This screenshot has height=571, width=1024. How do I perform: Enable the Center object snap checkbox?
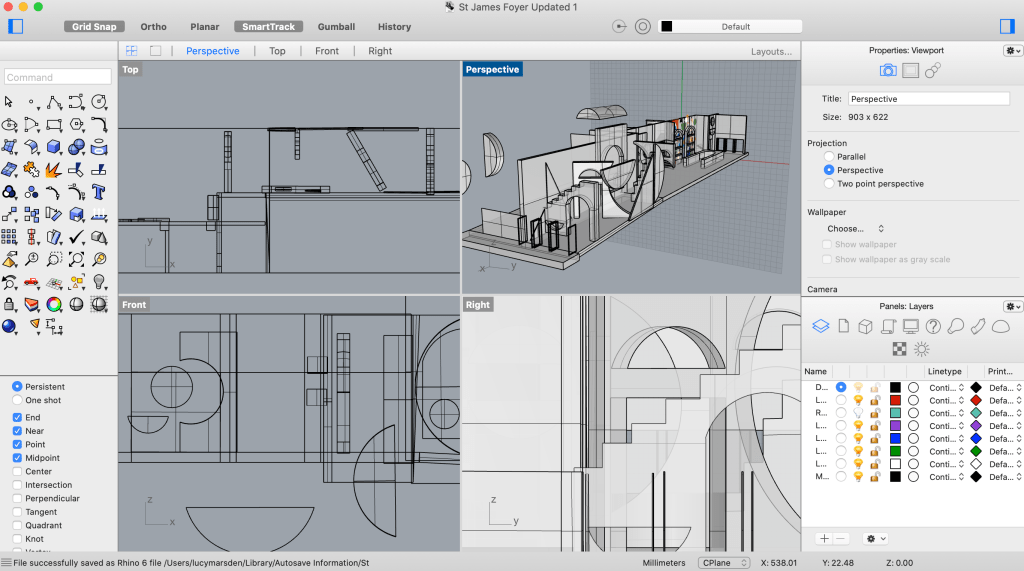click(x=17, y=471)
